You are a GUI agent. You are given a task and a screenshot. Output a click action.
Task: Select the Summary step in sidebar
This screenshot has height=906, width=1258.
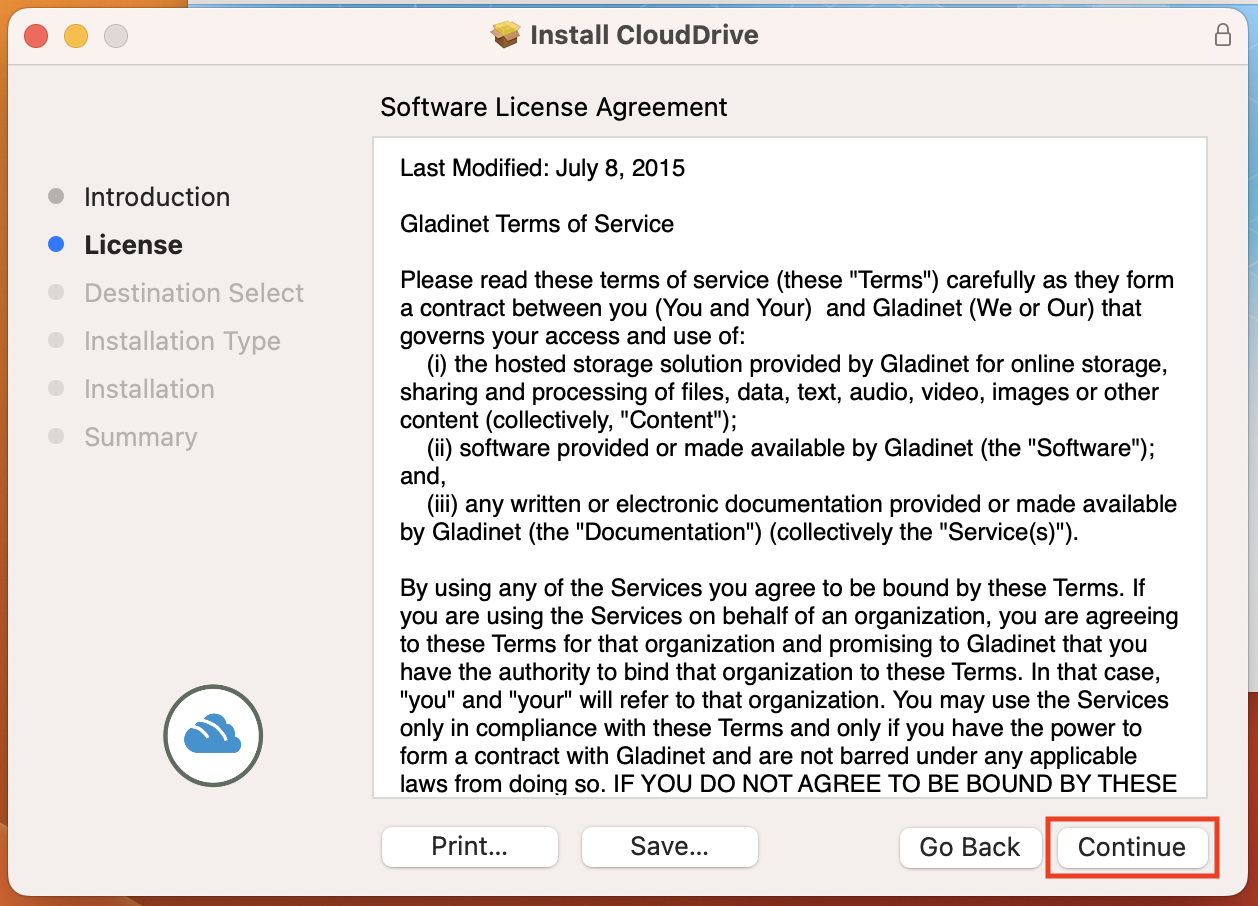click(x=140, y=437)
